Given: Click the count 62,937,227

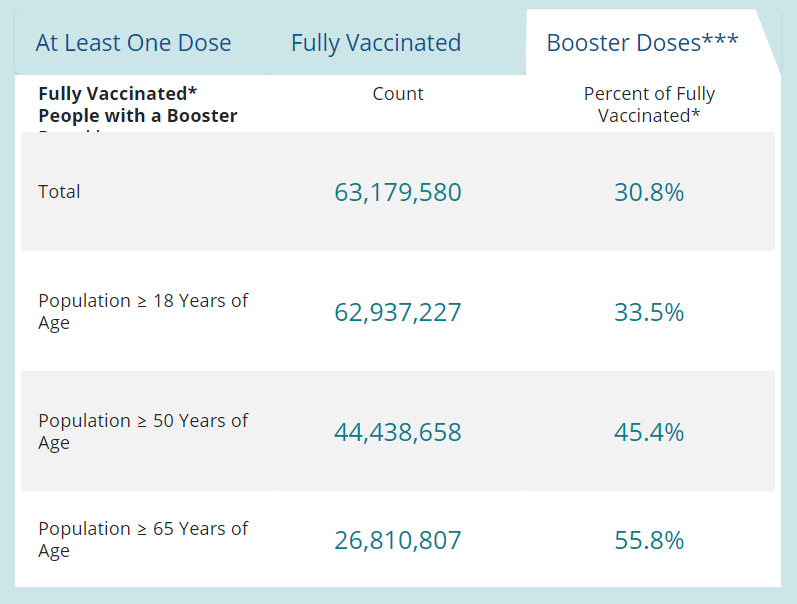Looking at the screenshot, I should [398, 312].
